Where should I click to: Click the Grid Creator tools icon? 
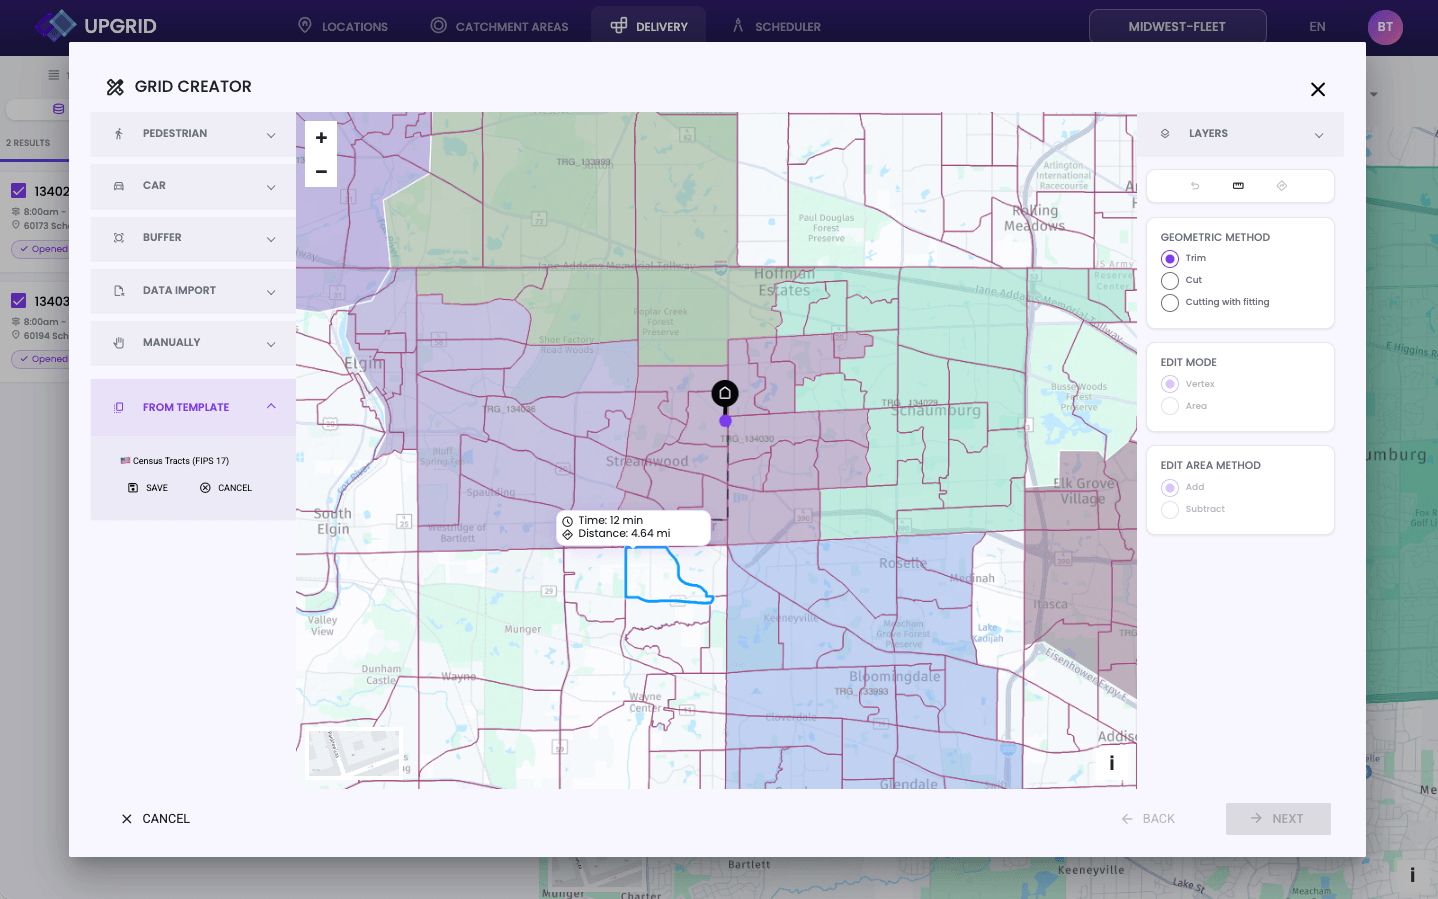tap(115, 87)
